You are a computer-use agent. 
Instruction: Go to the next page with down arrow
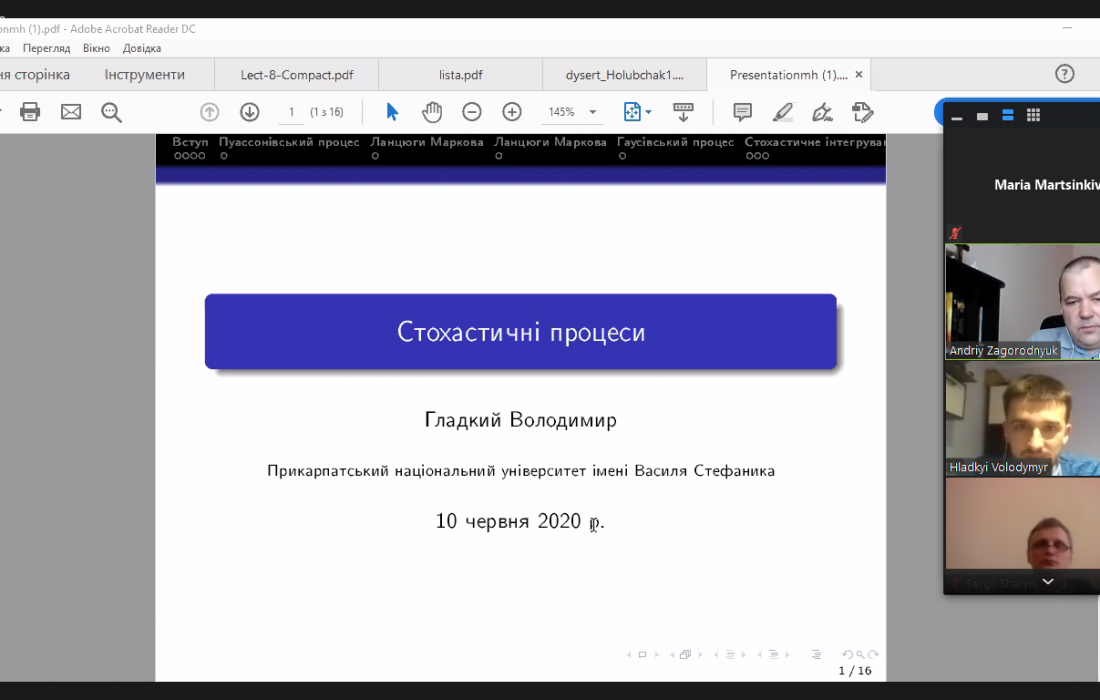pyautogui.click(x=249, y=112)
